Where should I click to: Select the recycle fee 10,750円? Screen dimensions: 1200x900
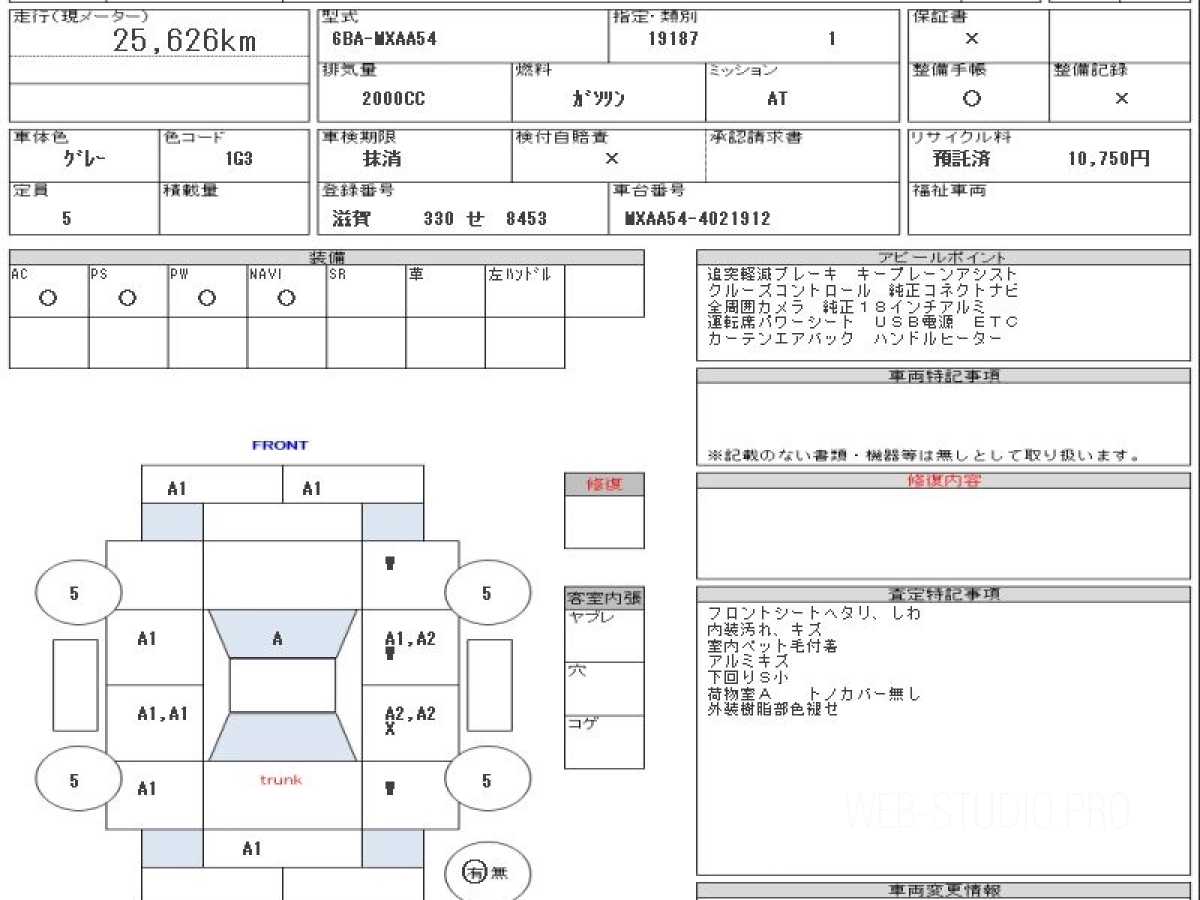[1109, 158]
